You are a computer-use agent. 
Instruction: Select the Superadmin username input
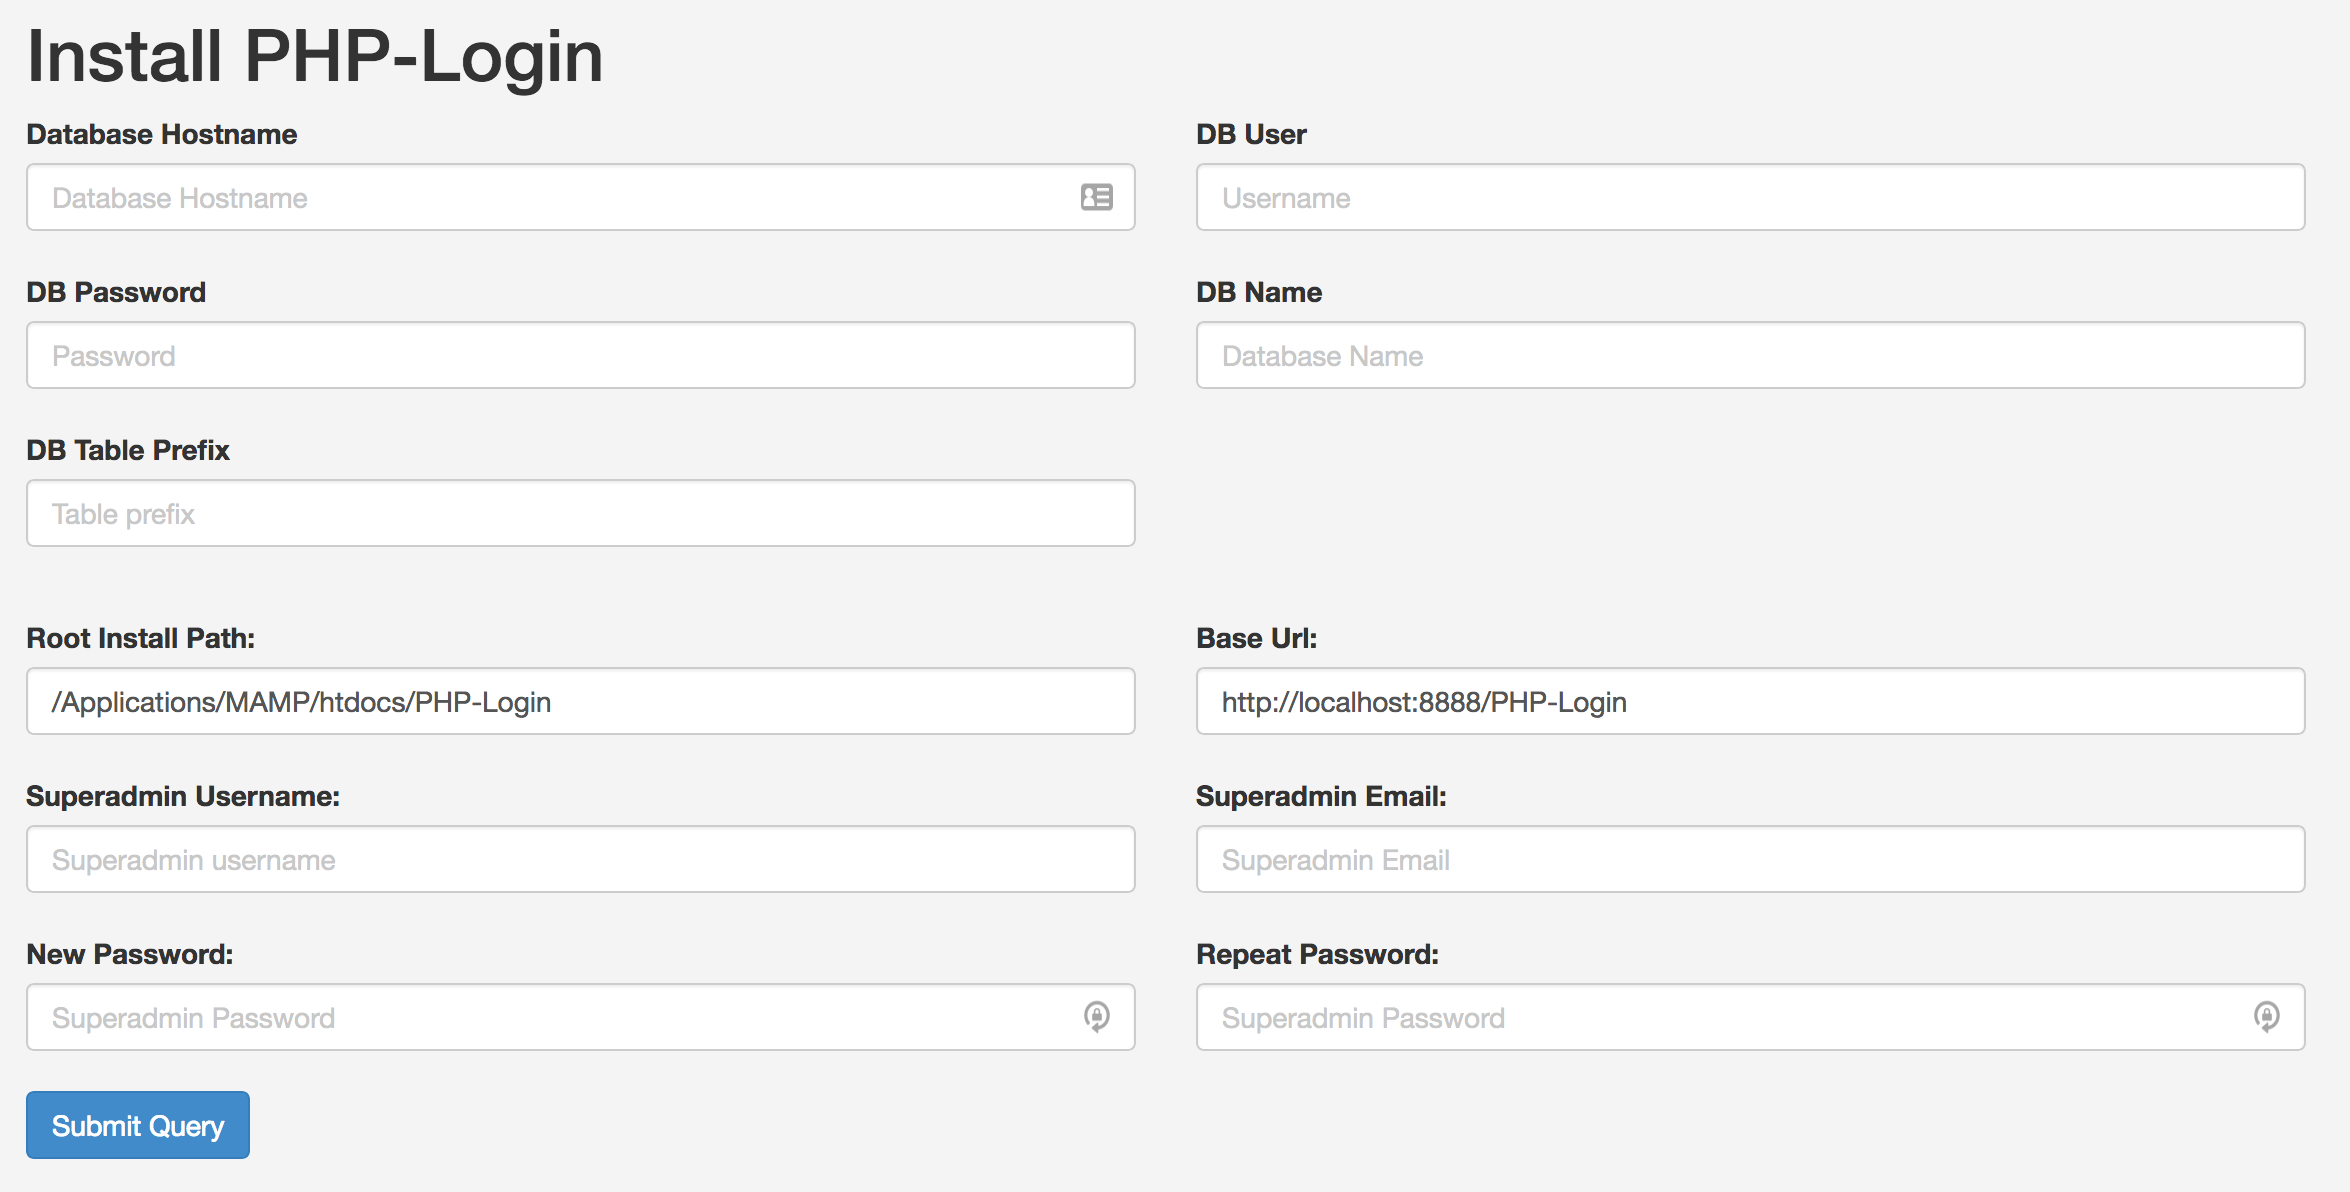[580, 859]
